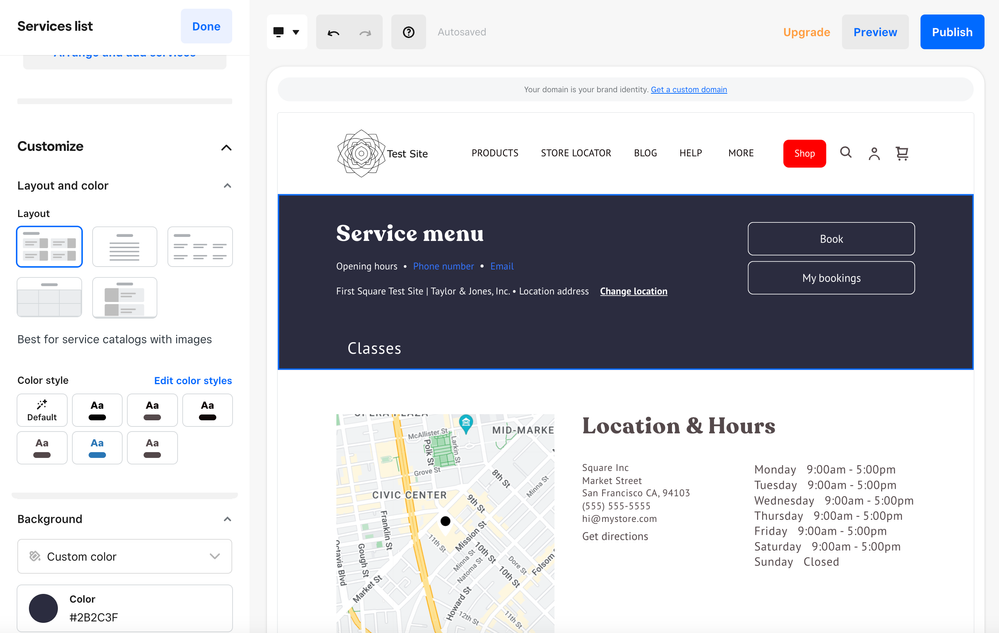
Task: Open the help question mark icon
Action: coord(408,32)
